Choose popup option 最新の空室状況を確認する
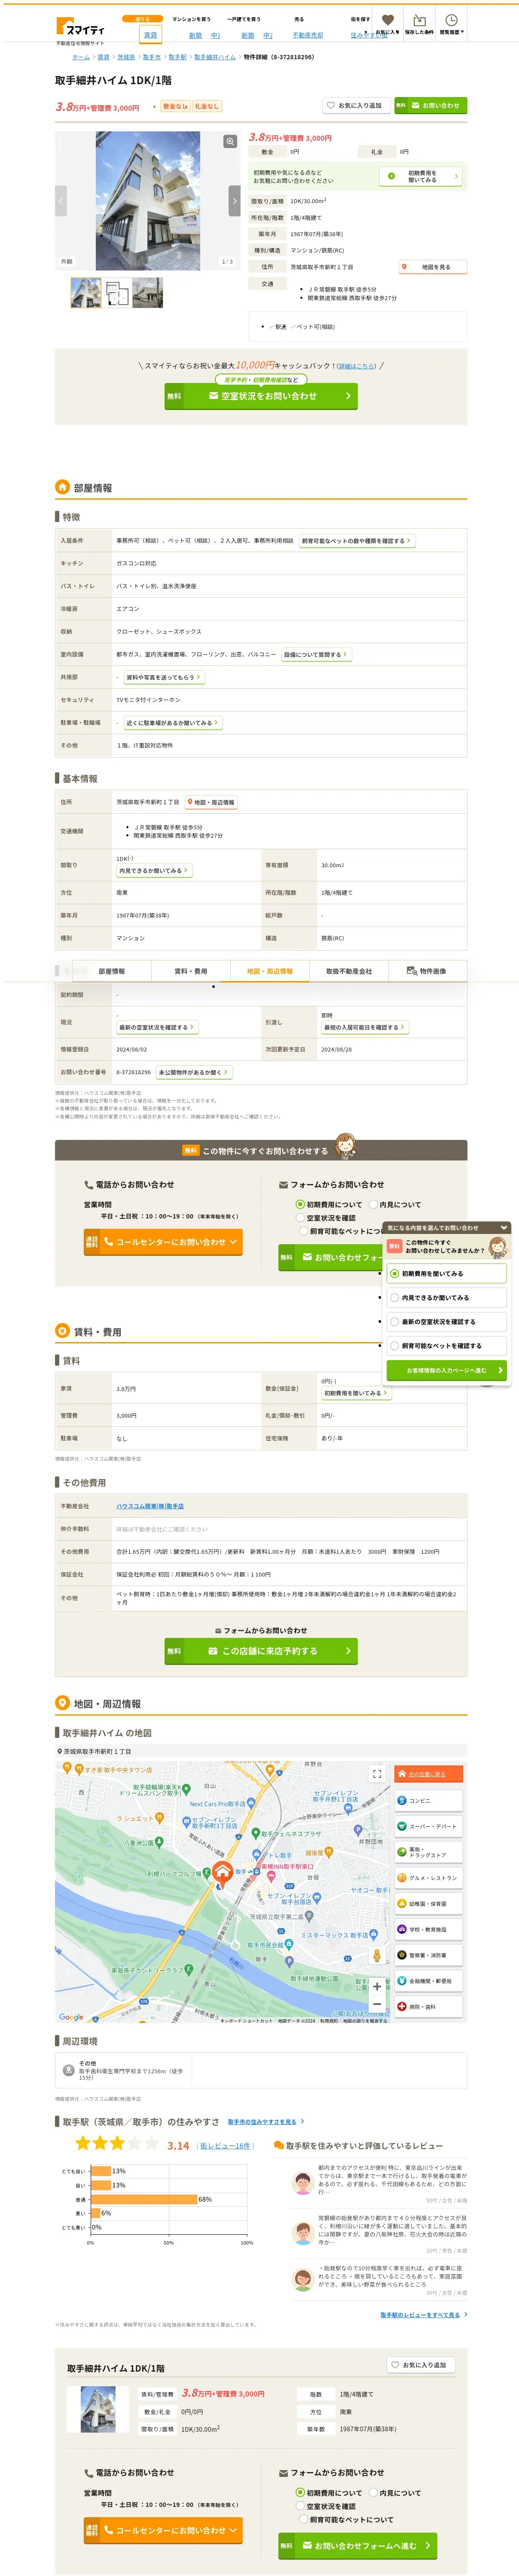The image size is (519, 2576). point(446,1322)
